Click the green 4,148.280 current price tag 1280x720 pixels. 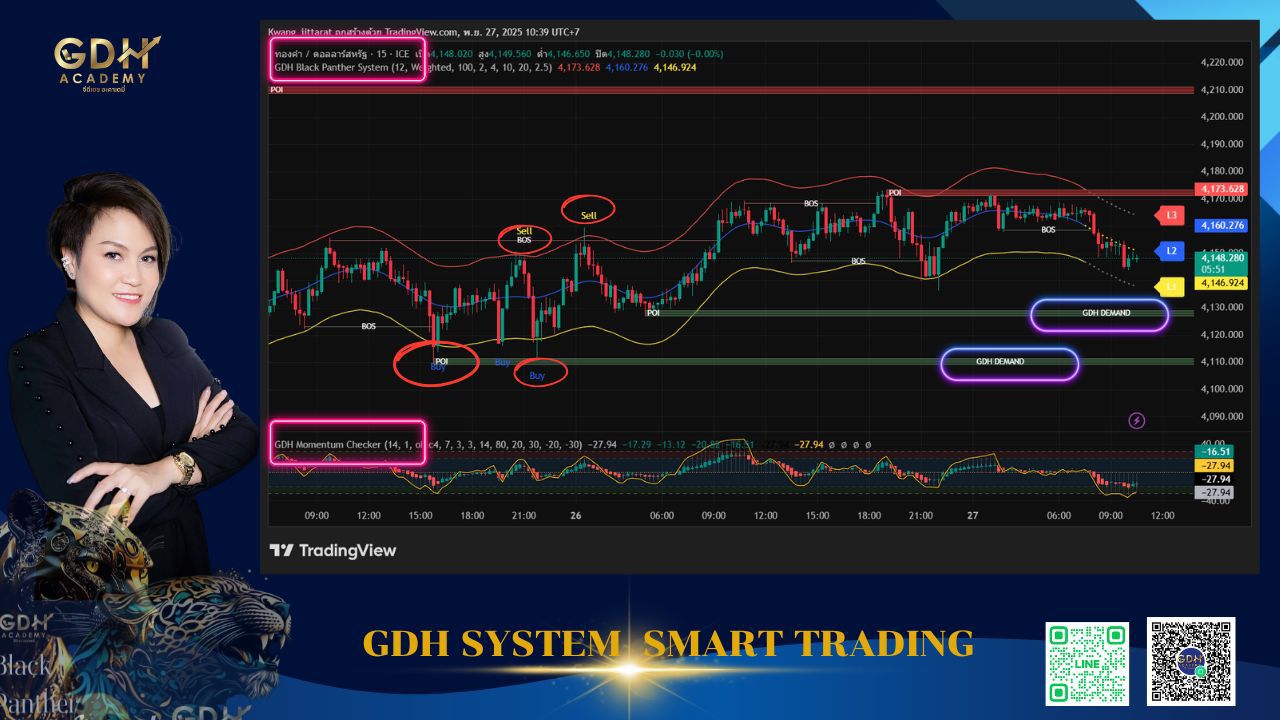(x=1220, y=257)
